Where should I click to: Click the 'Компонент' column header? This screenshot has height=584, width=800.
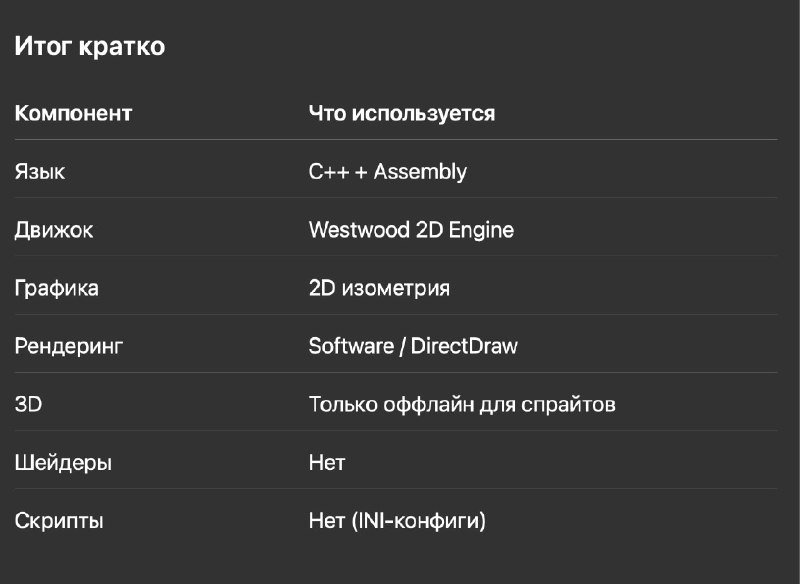[x=73, y=113]
